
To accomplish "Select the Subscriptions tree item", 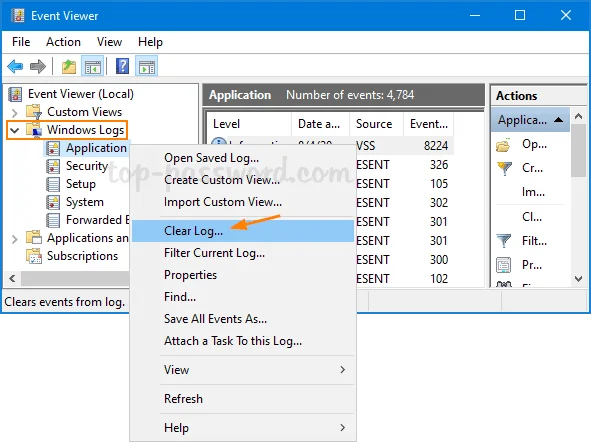I will tap(83, 256).
